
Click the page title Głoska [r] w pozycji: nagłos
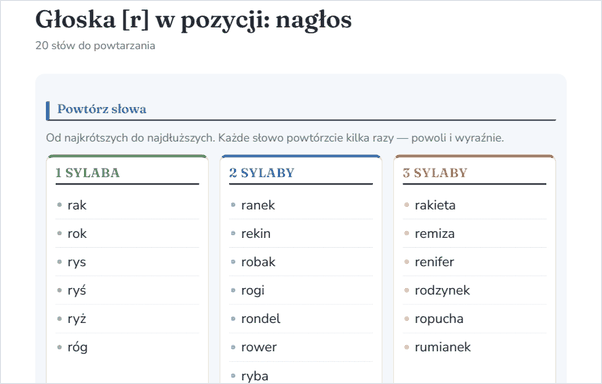tap(194, 20)
